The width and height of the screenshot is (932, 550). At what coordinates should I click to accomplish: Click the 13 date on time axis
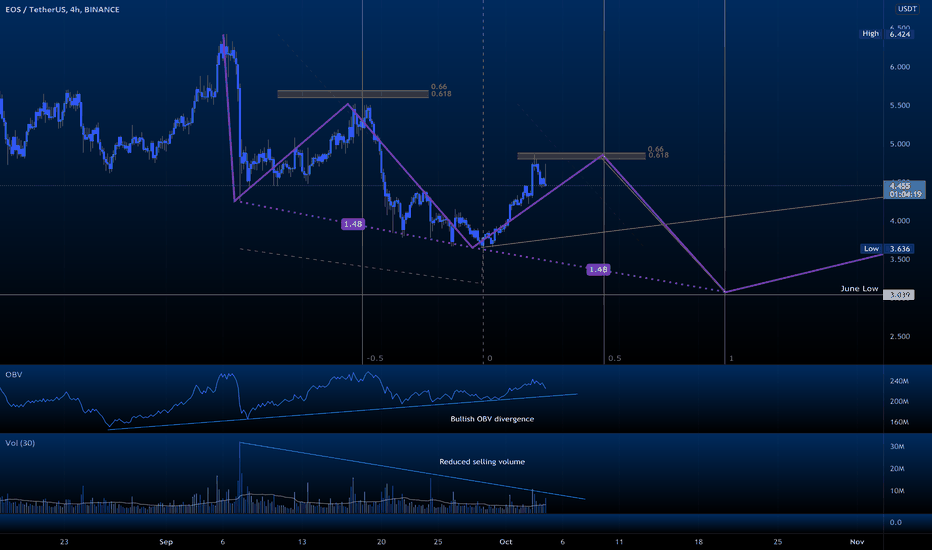[x=302, y=542]
